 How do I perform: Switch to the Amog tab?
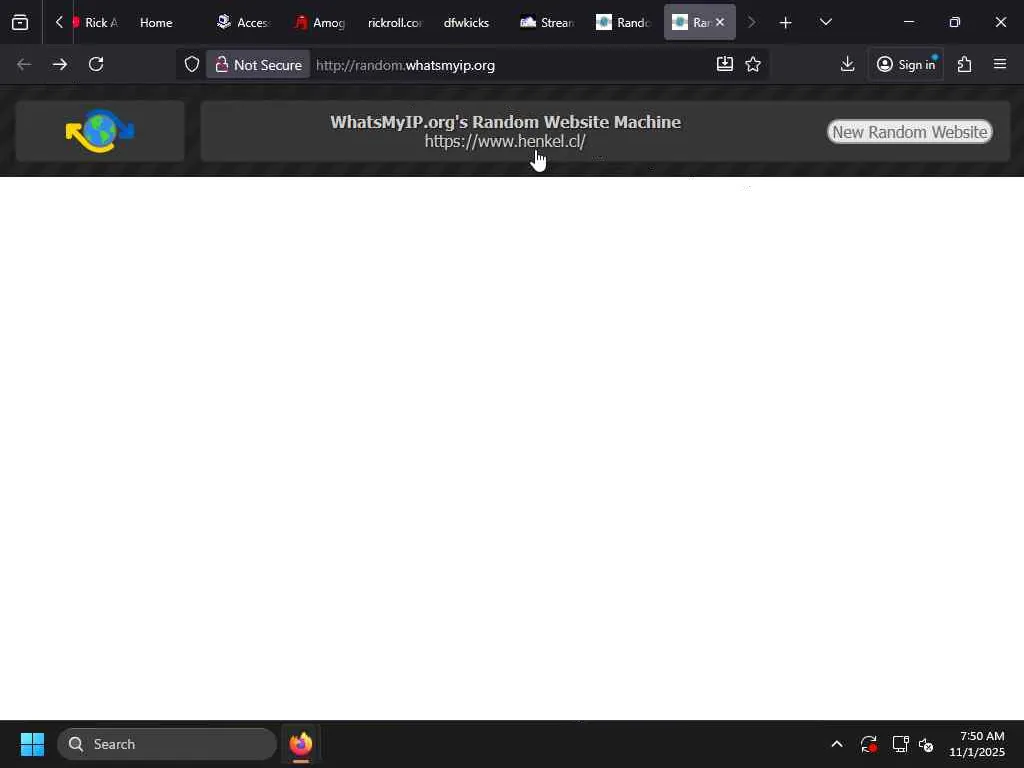(319, 22)
